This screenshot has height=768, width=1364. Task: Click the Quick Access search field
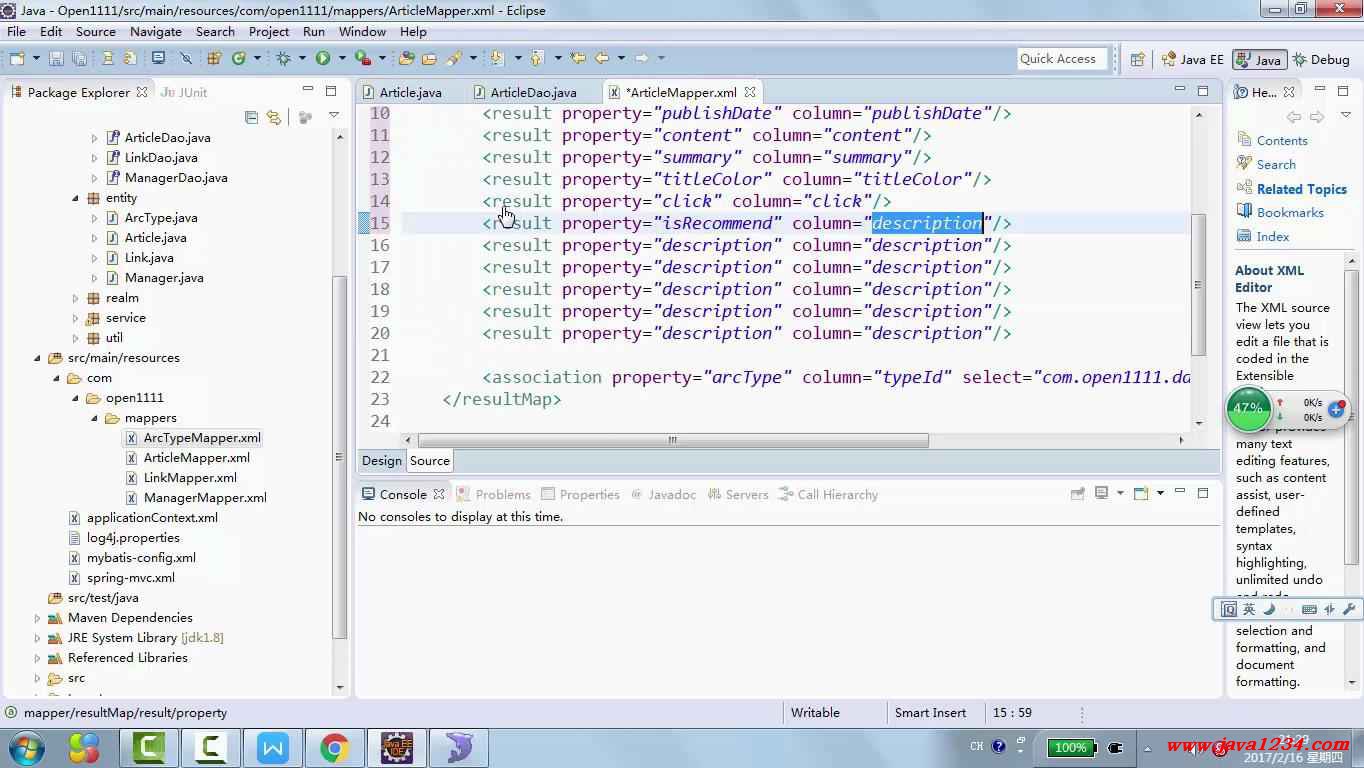(1063, 59)
